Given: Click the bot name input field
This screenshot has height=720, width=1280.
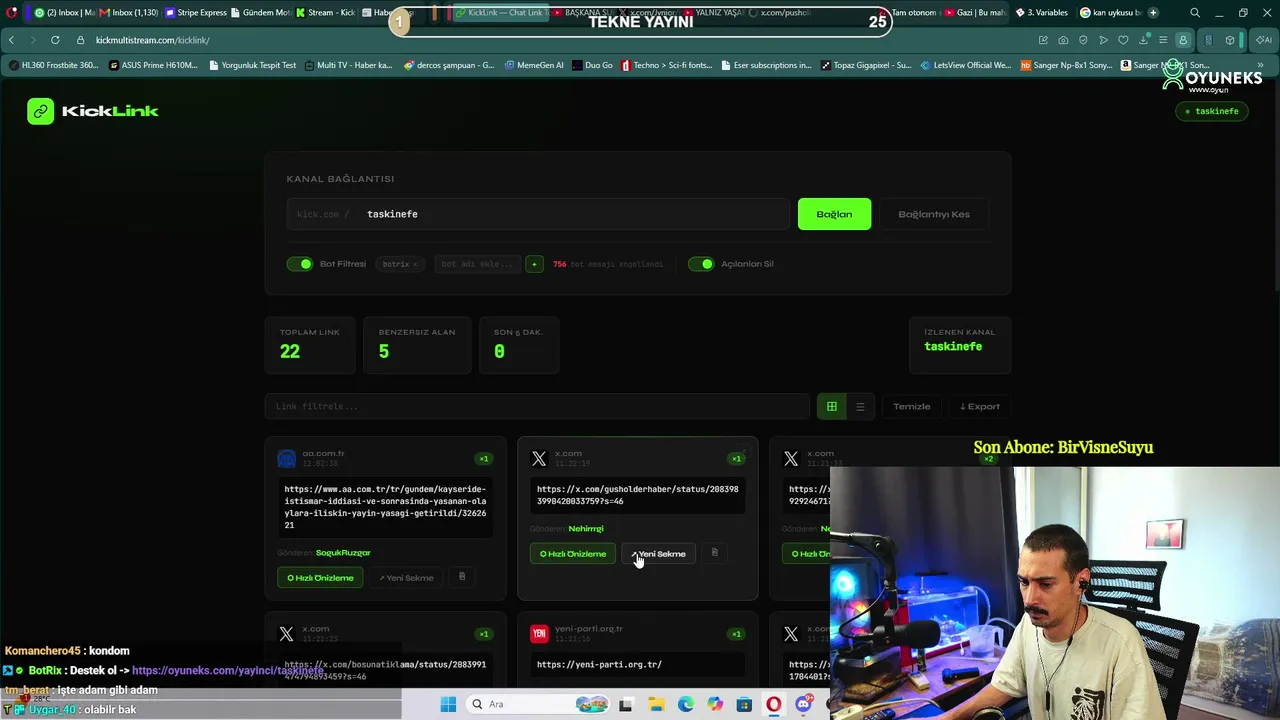Looking at the screenshot, I should click(x=477, y=264).
